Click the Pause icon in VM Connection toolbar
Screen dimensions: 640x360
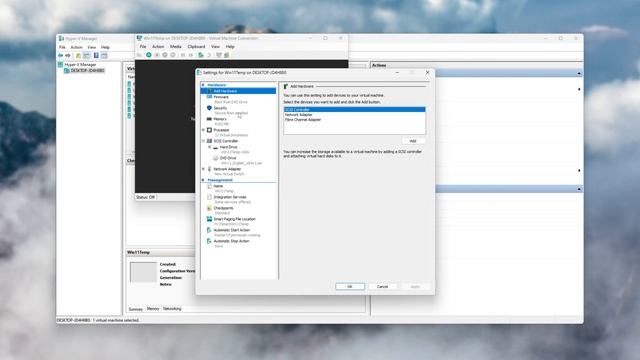tap(183, 55)
